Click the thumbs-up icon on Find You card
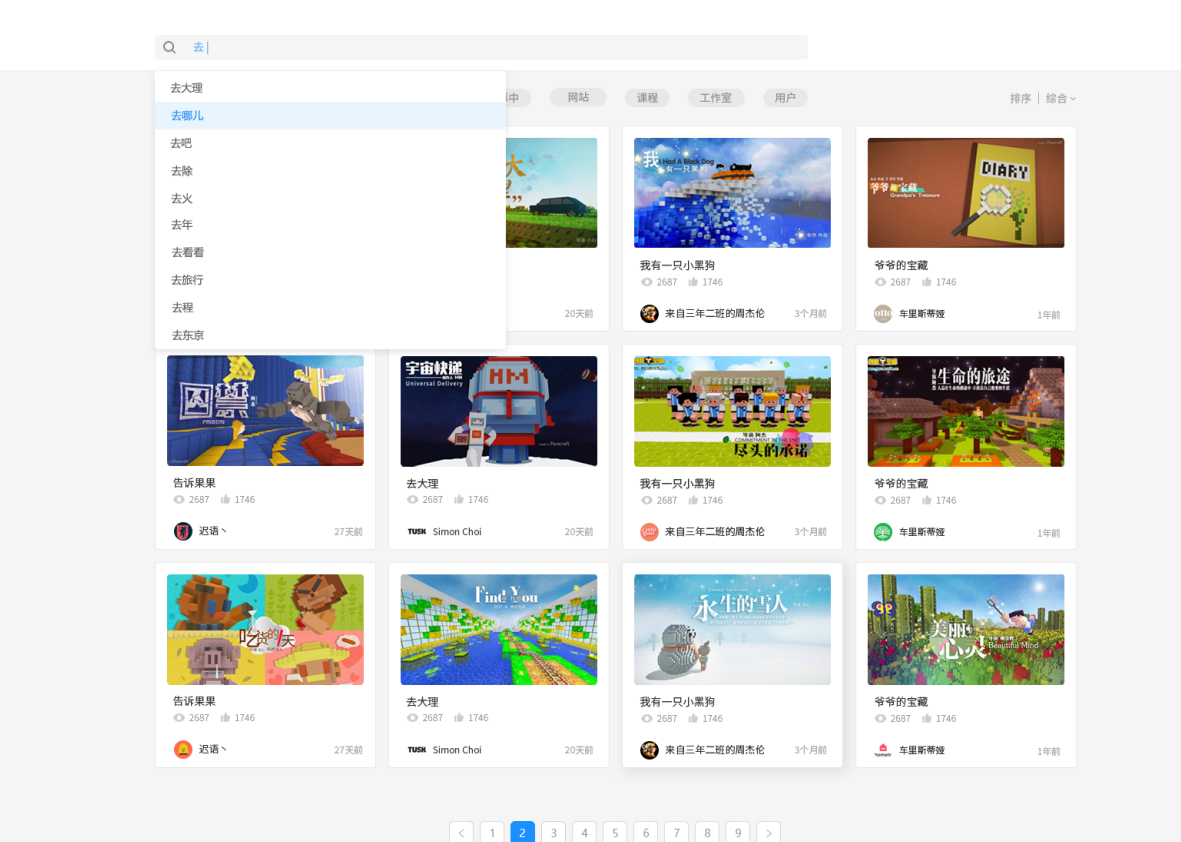 click(x=459, y=718)
